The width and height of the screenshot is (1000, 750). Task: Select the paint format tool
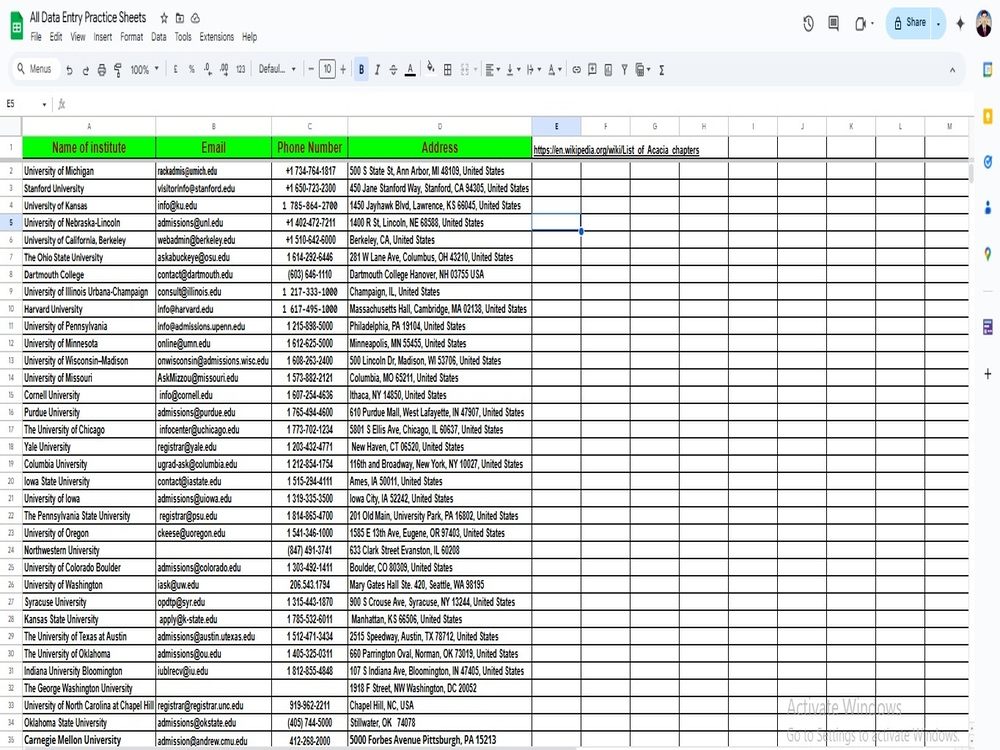(x=118, y=70)
